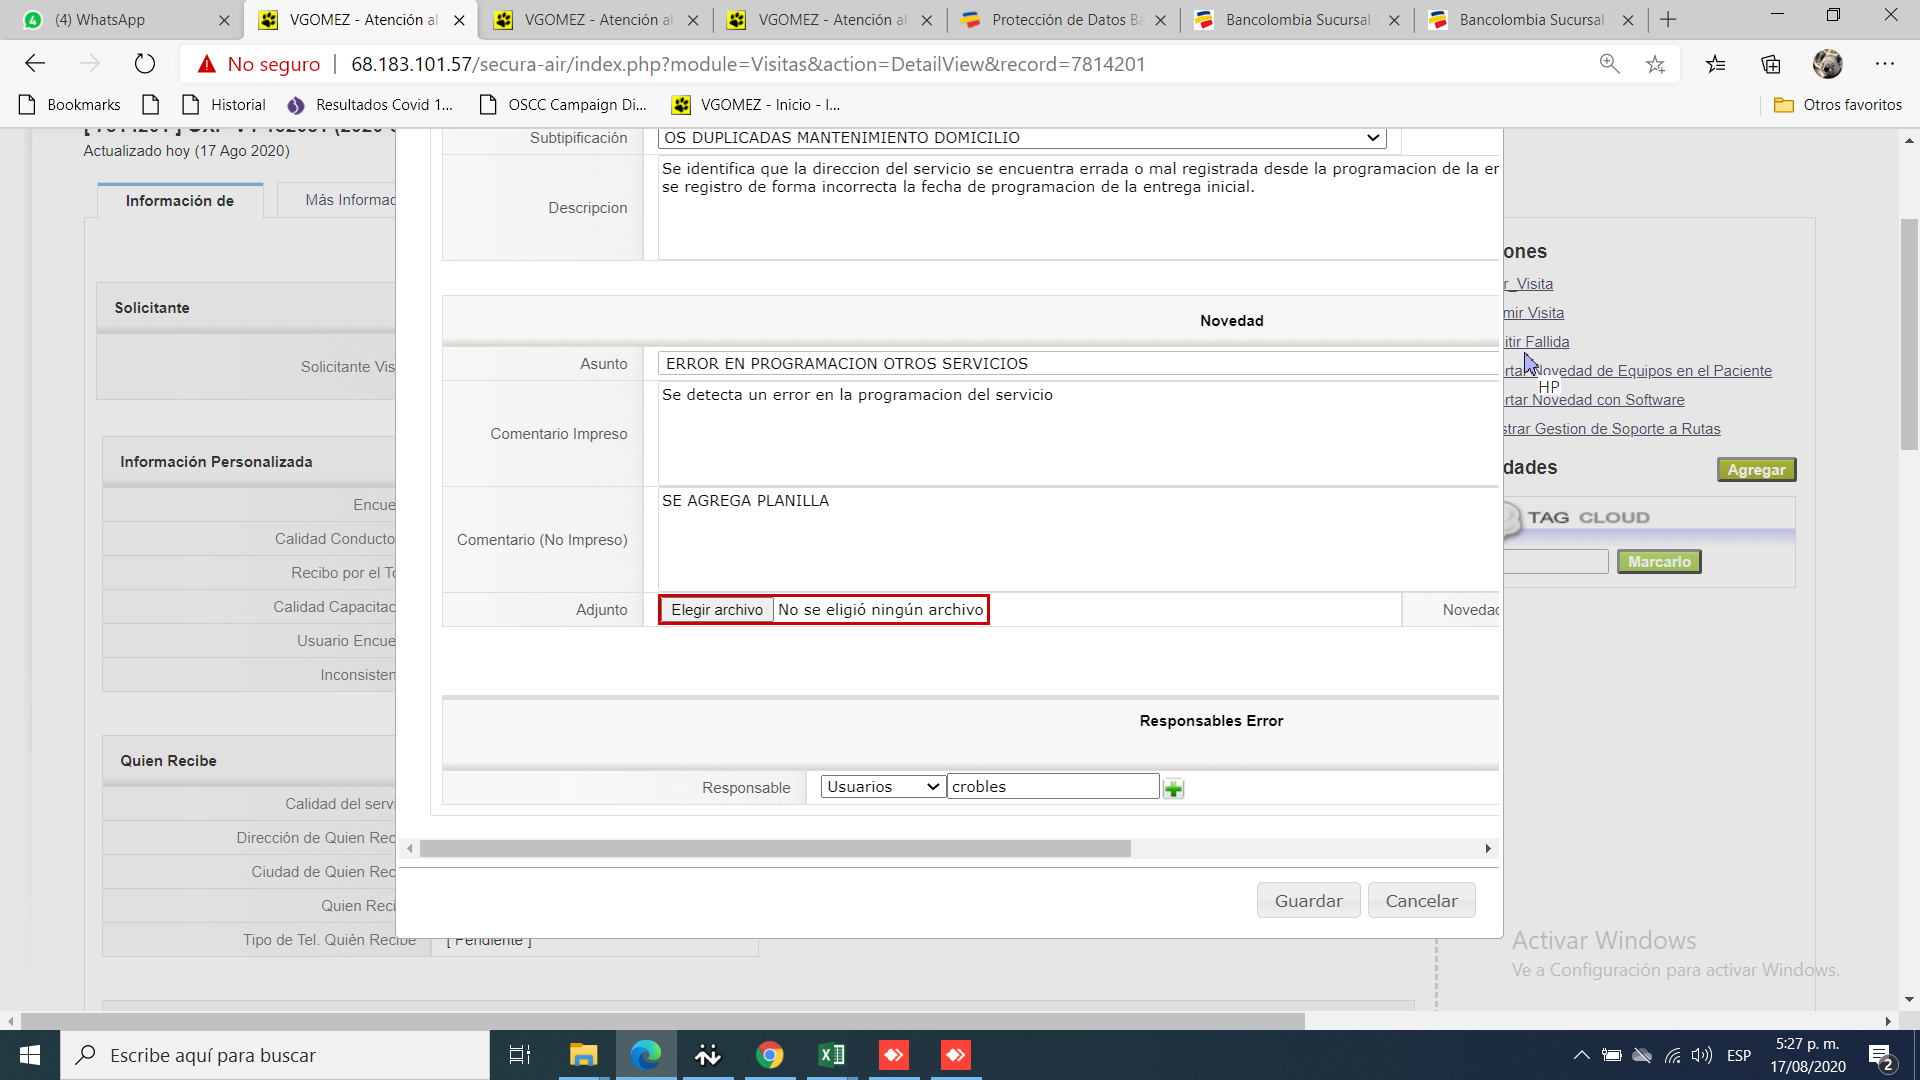The height and width of the screenshot is (1080, 1920).
Task: Add this page to favorites with the star icon
Action: (1655, 64)
